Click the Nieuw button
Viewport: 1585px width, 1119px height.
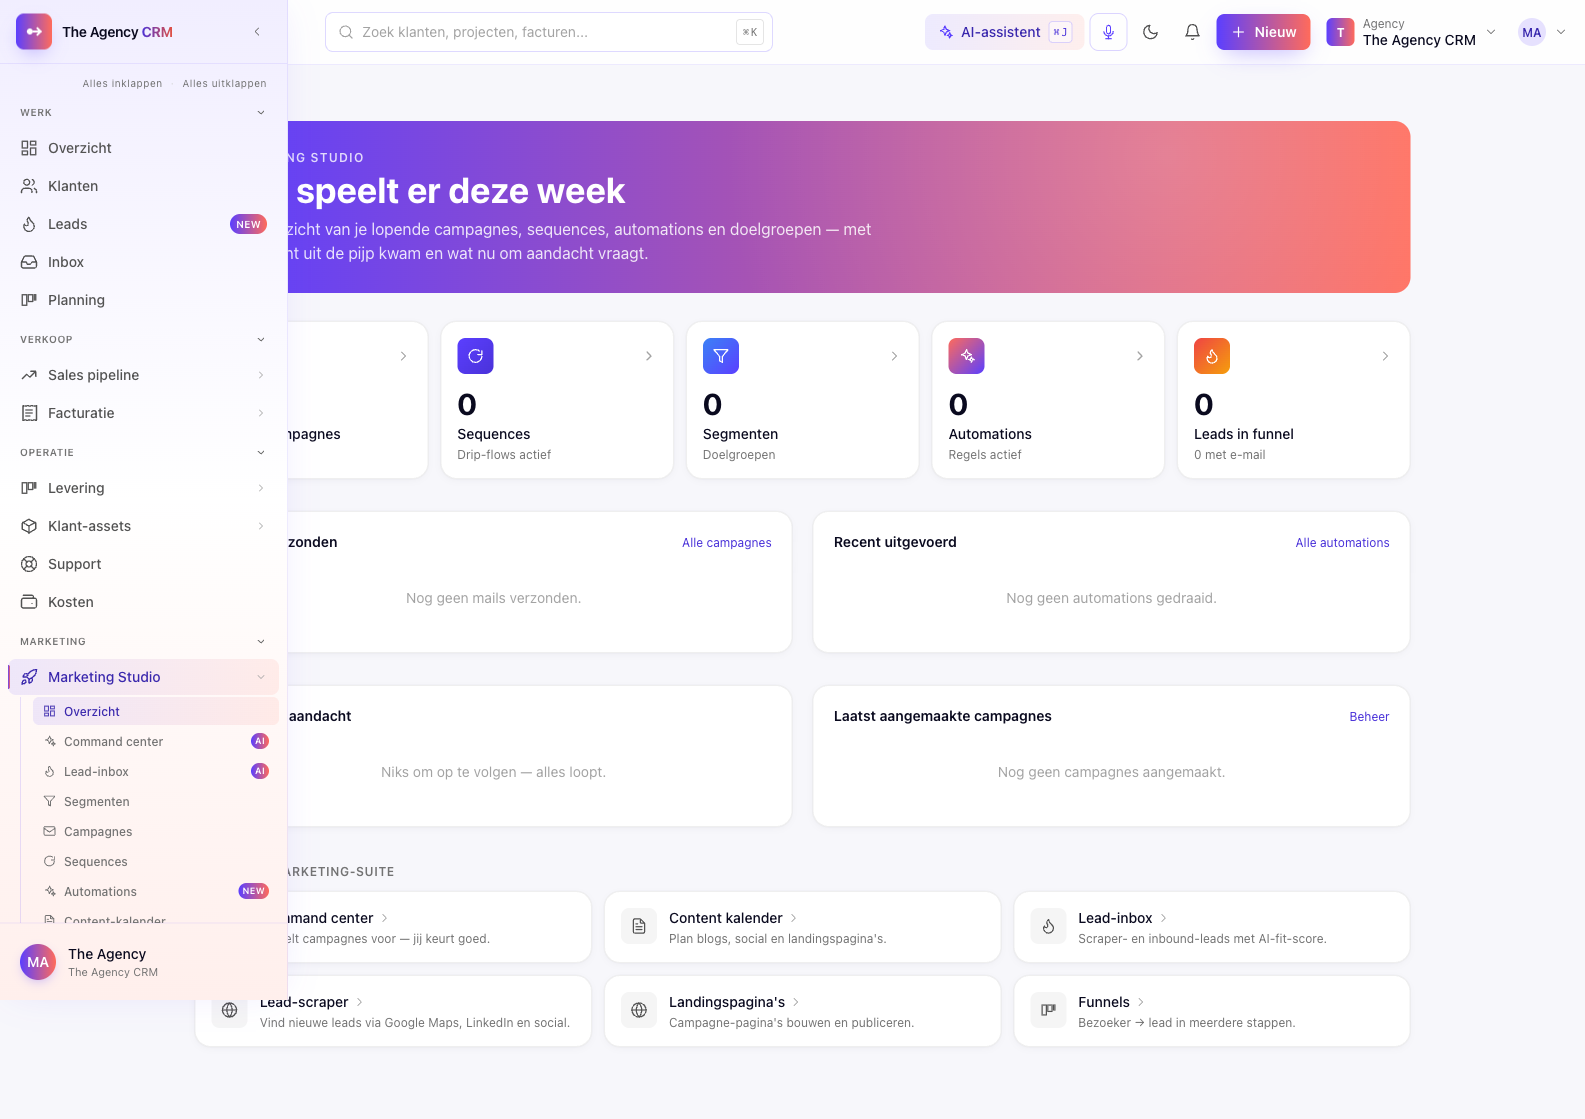(x=1263, y=32)
